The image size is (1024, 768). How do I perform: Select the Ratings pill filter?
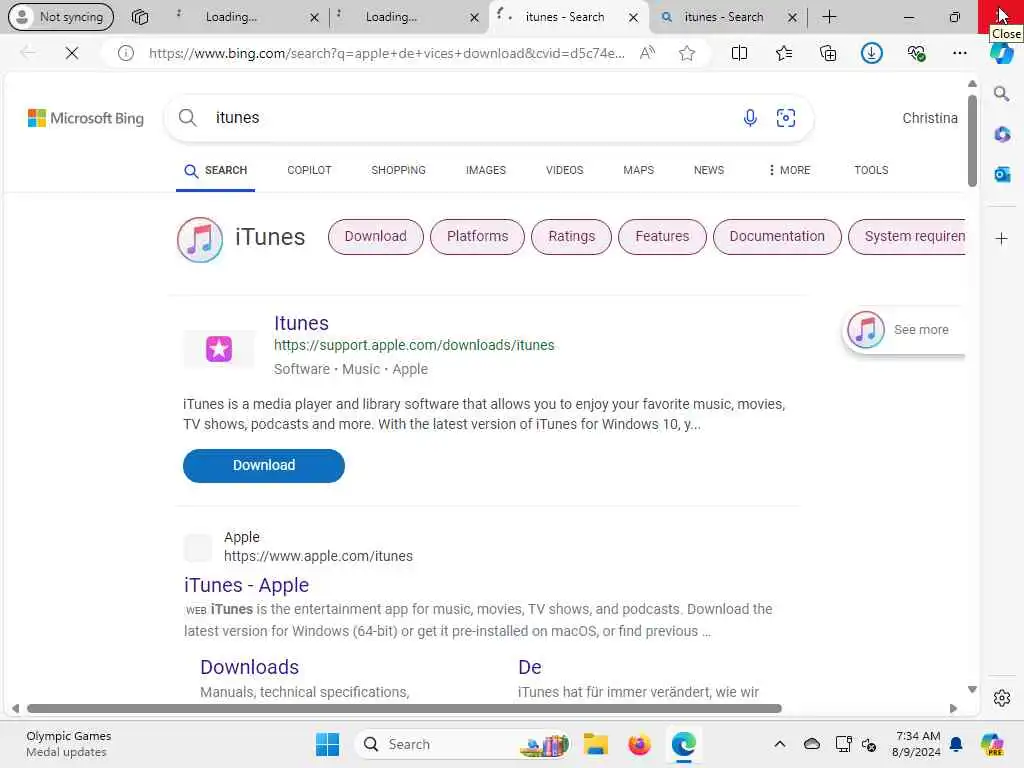[571, 236]
